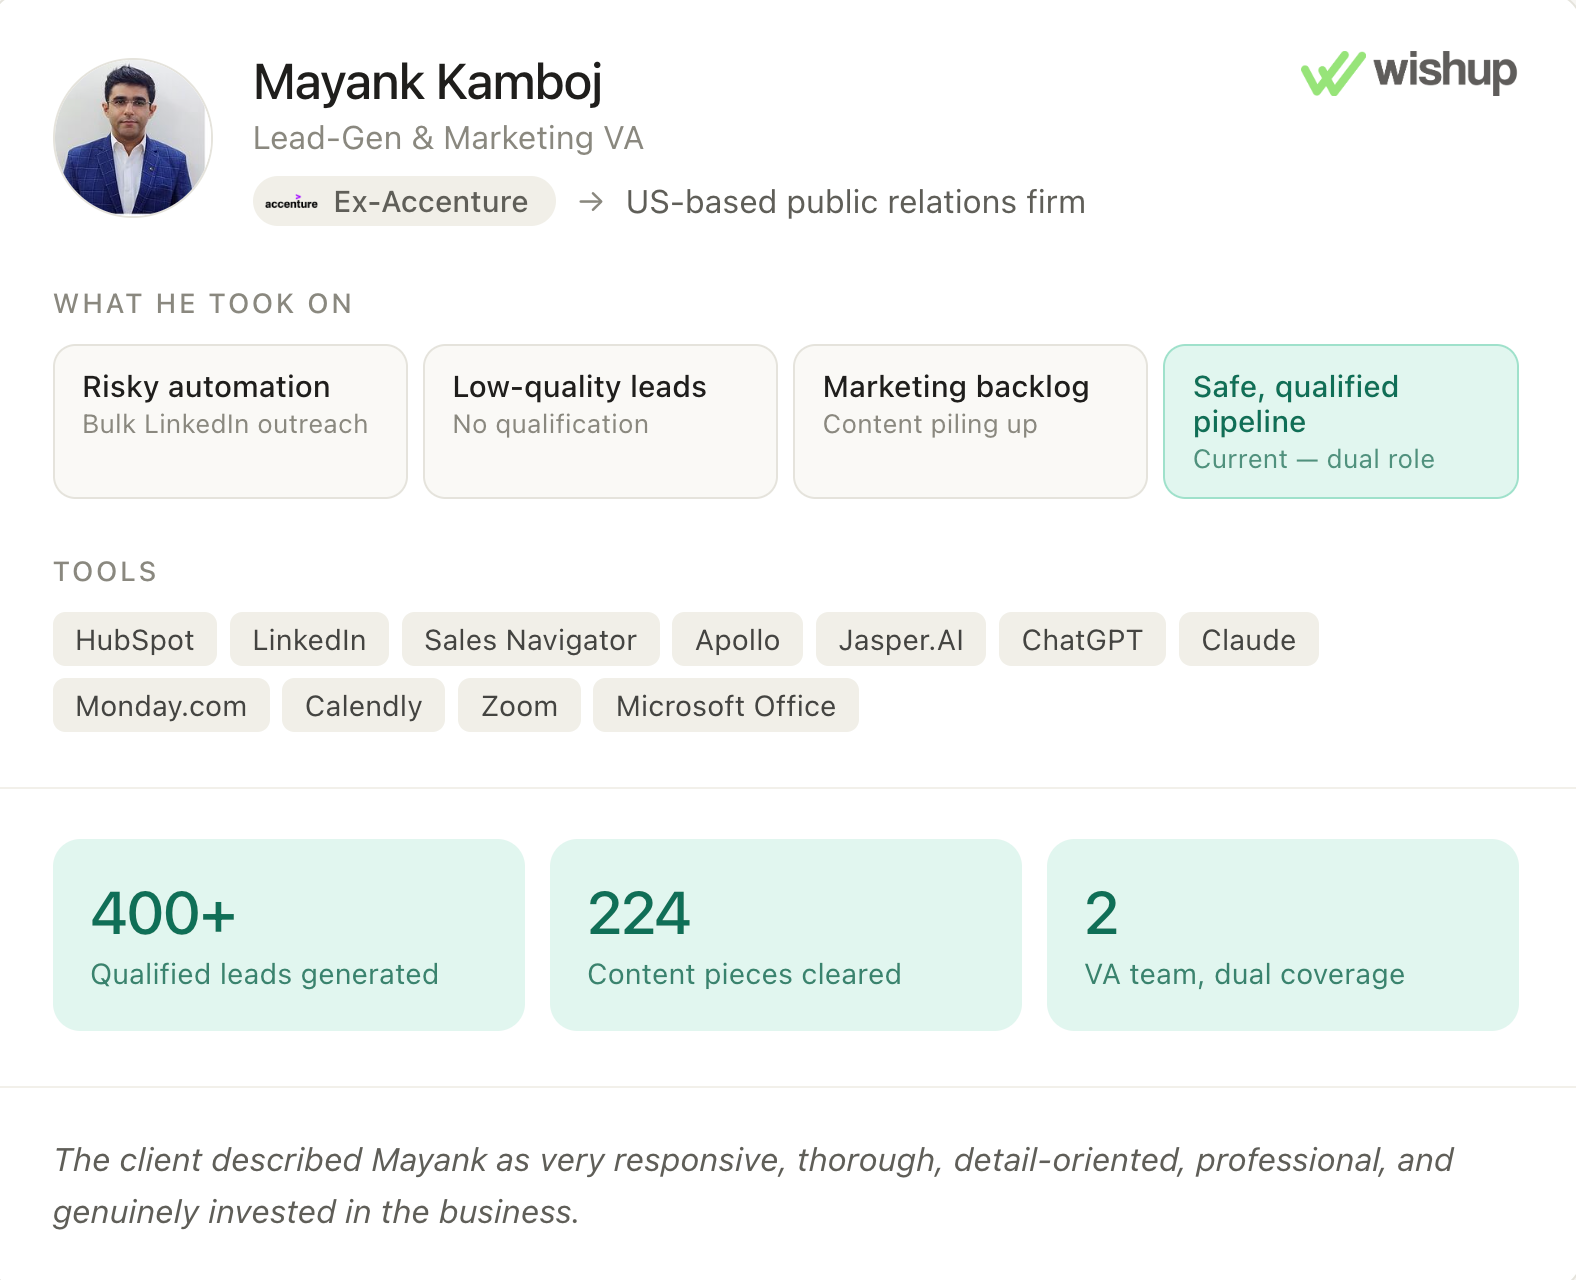Select the Sales Navigator tag
The height and width of the screenshot is (1280, 1576).
[531, 639]
